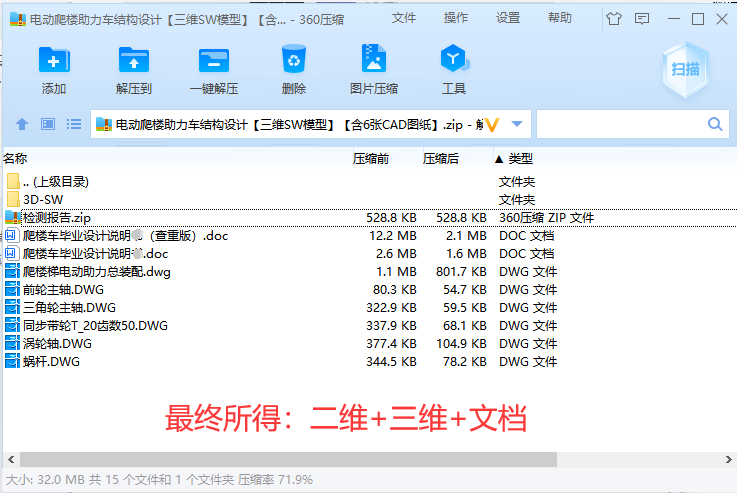This screenshot has height=493, width=737.
Task: Select the .. (上级目录) row
Action: point(370,181)
